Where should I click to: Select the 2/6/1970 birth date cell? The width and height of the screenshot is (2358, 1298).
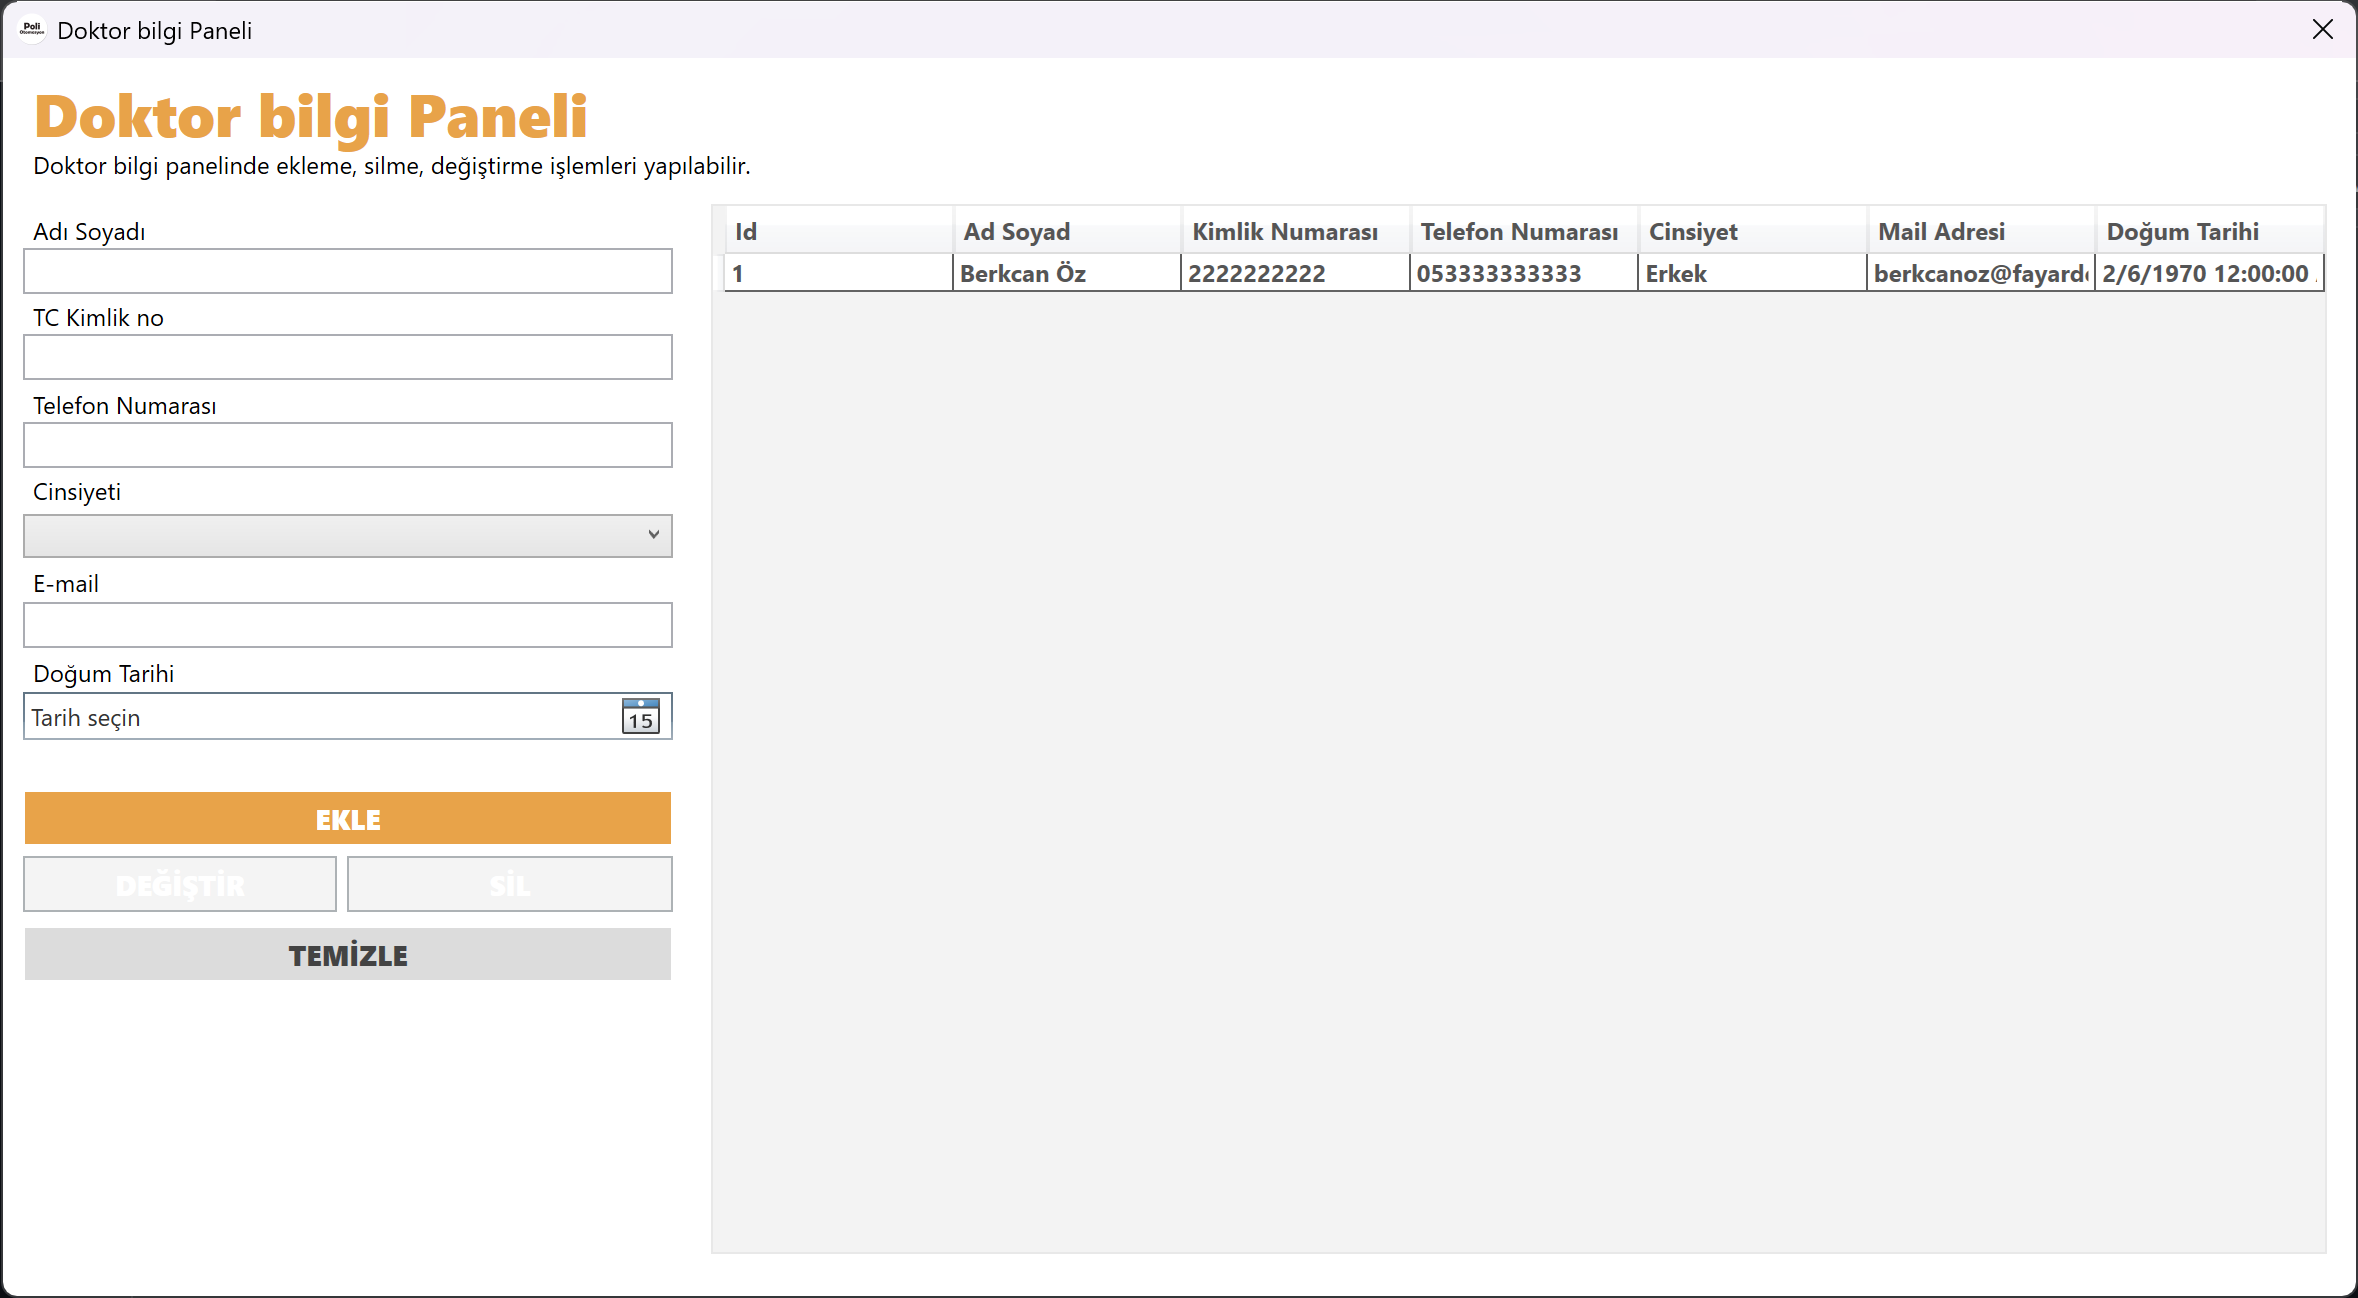tap(2210, 273)
